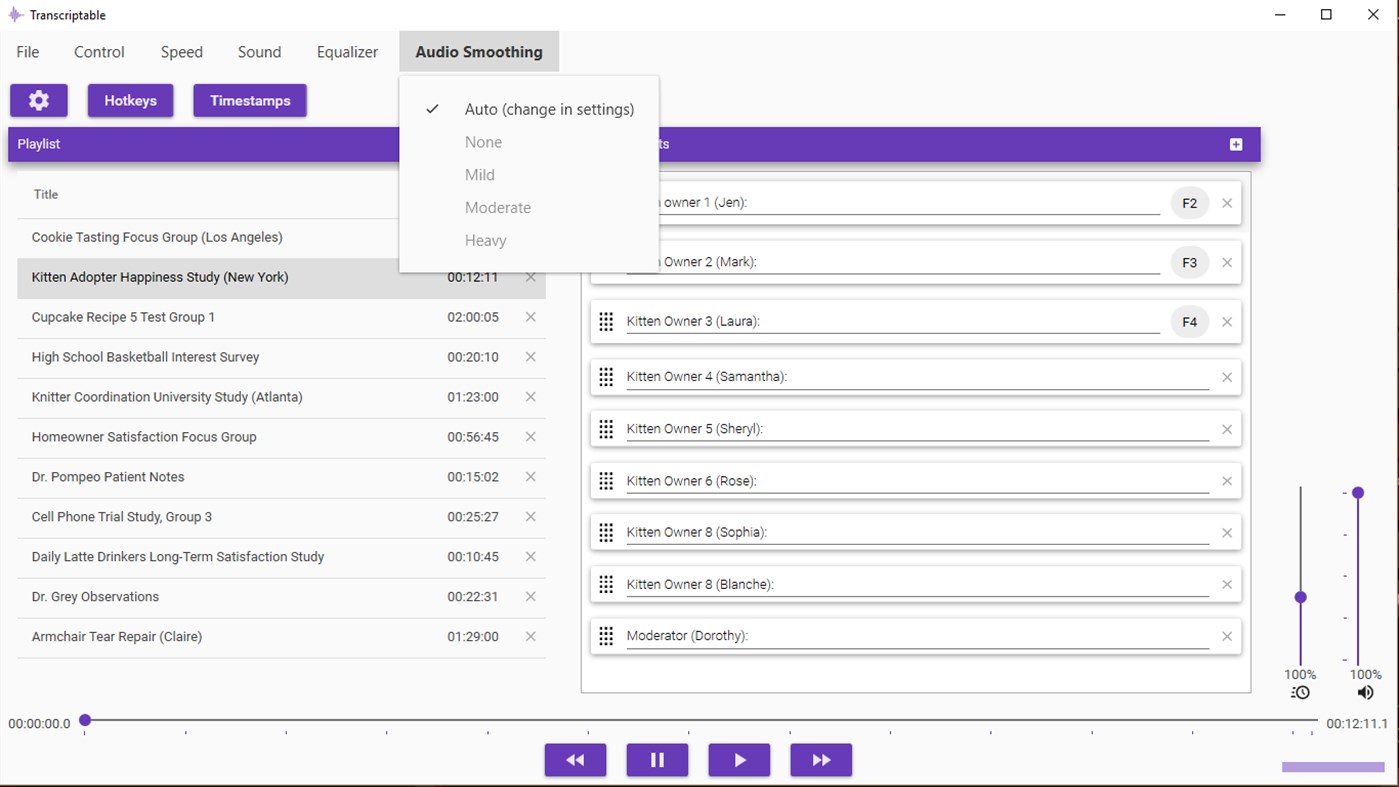Click the playback speed clock icon

[1299, 691]
